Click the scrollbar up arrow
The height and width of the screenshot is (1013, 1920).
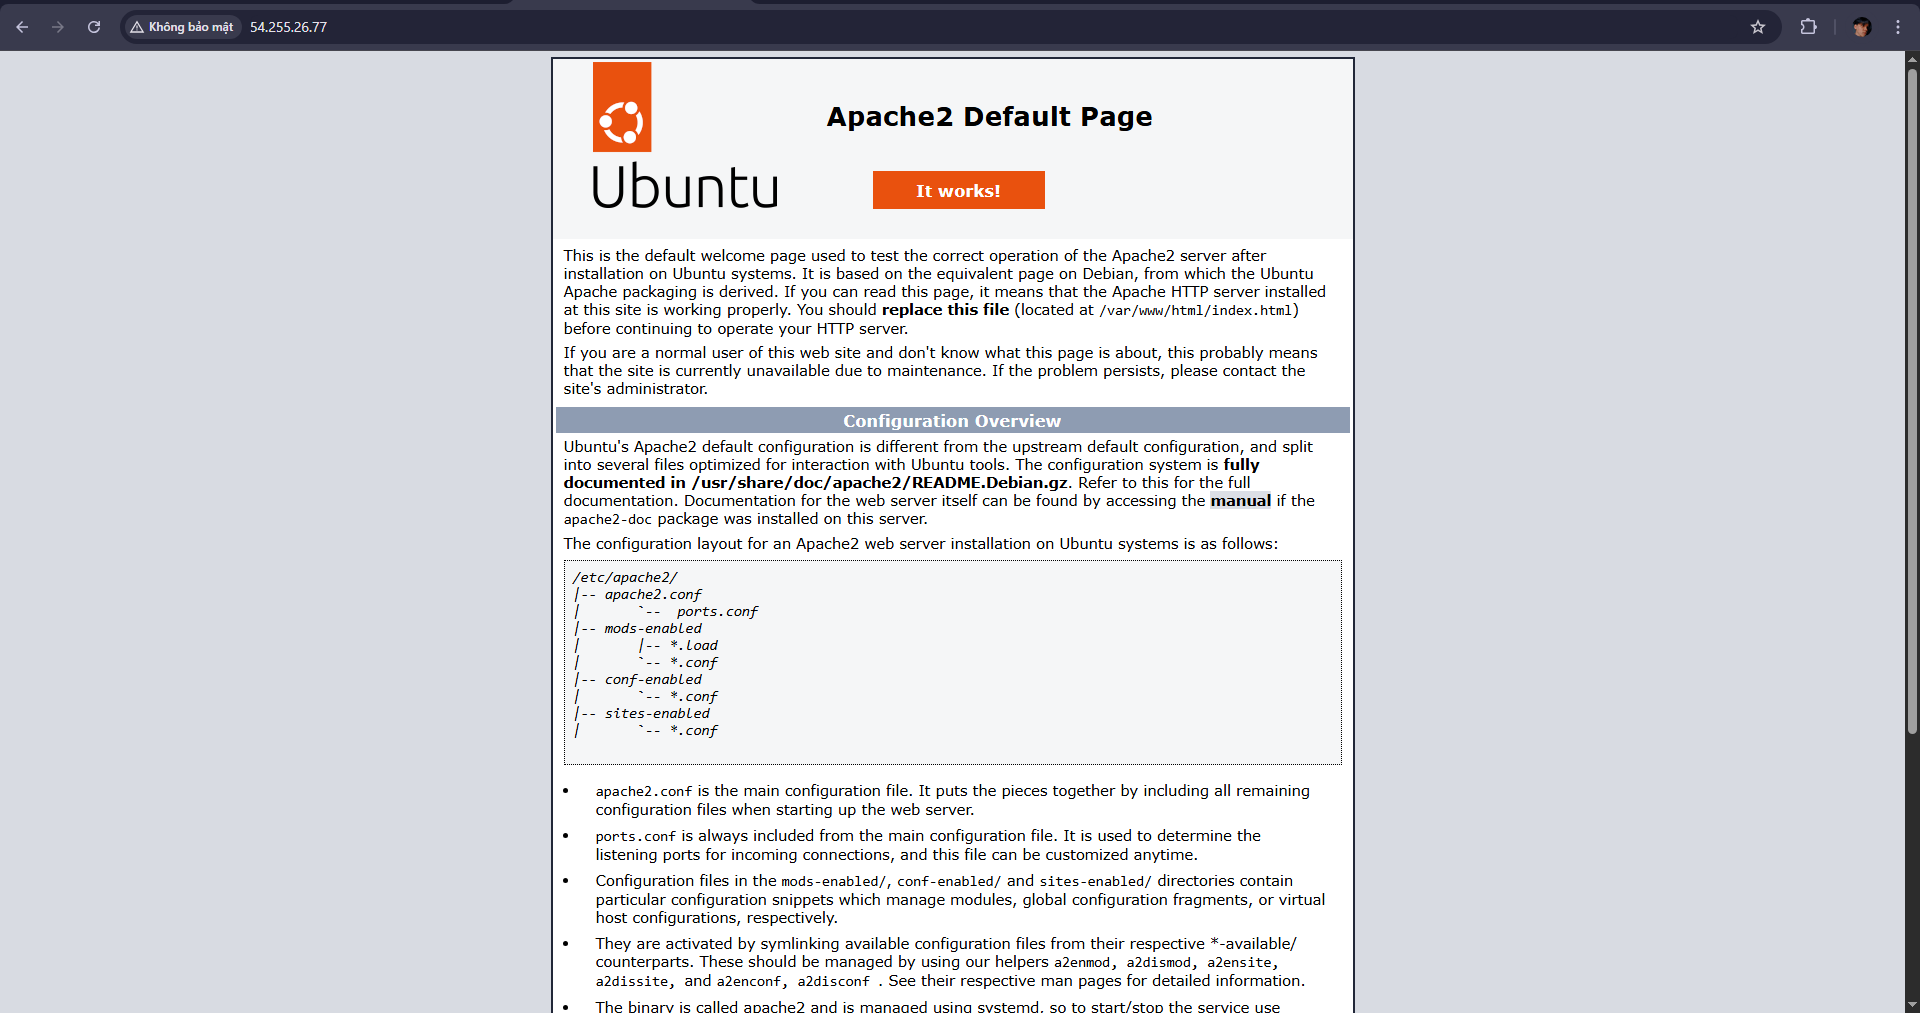pos(1912,59)
